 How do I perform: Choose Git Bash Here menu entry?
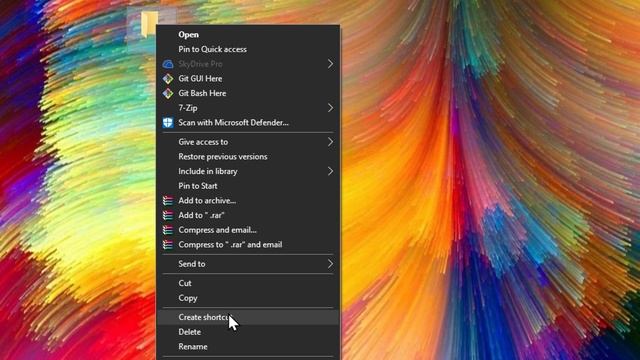pyautogui.click(x=248, y=93)
